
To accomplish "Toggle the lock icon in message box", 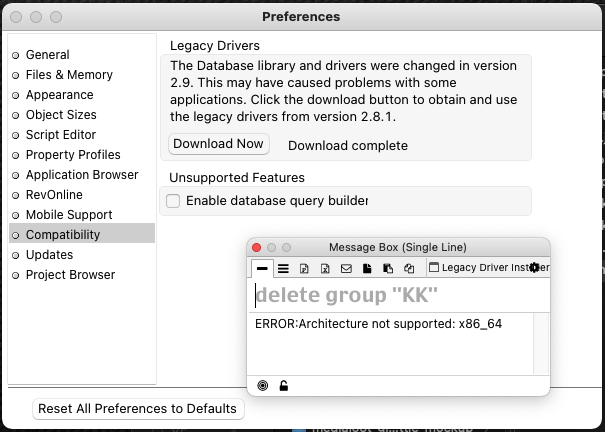I will pos(284,386).
